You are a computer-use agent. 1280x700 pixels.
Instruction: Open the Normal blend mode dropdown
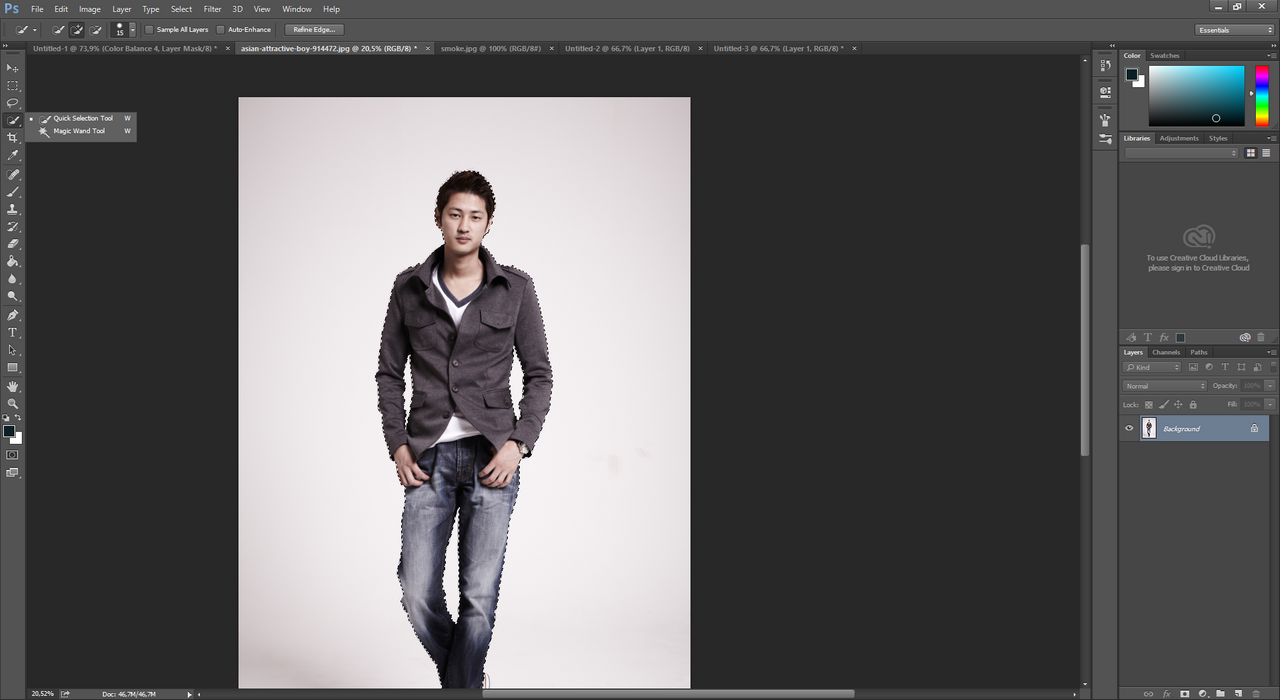[1164, 386]
